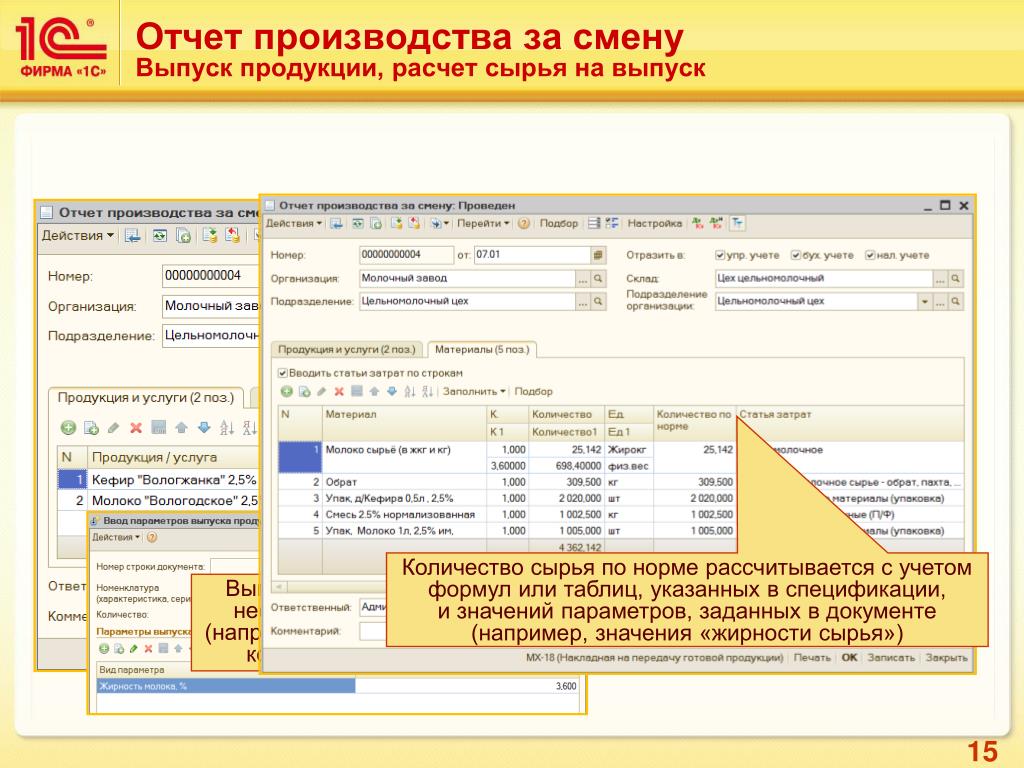
Task: Sort descending using the icon in Материалы toolbar
Action: (427, 391)
